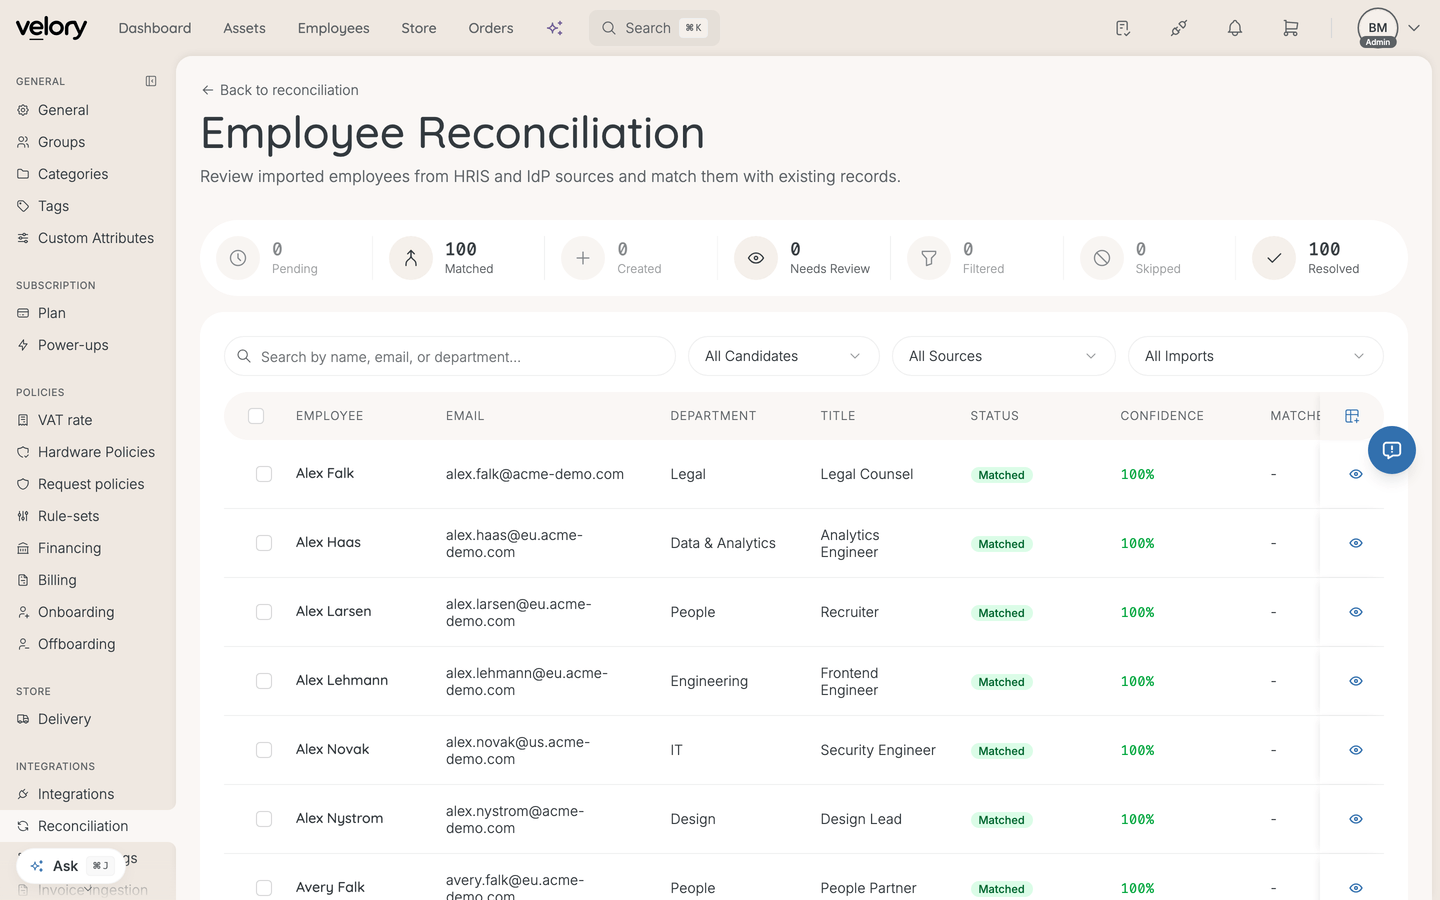The width and height of the screenshot is (1440, 900).
Task: Click the Velory logo
Action: pyautogui.click(x=51, y=28)
